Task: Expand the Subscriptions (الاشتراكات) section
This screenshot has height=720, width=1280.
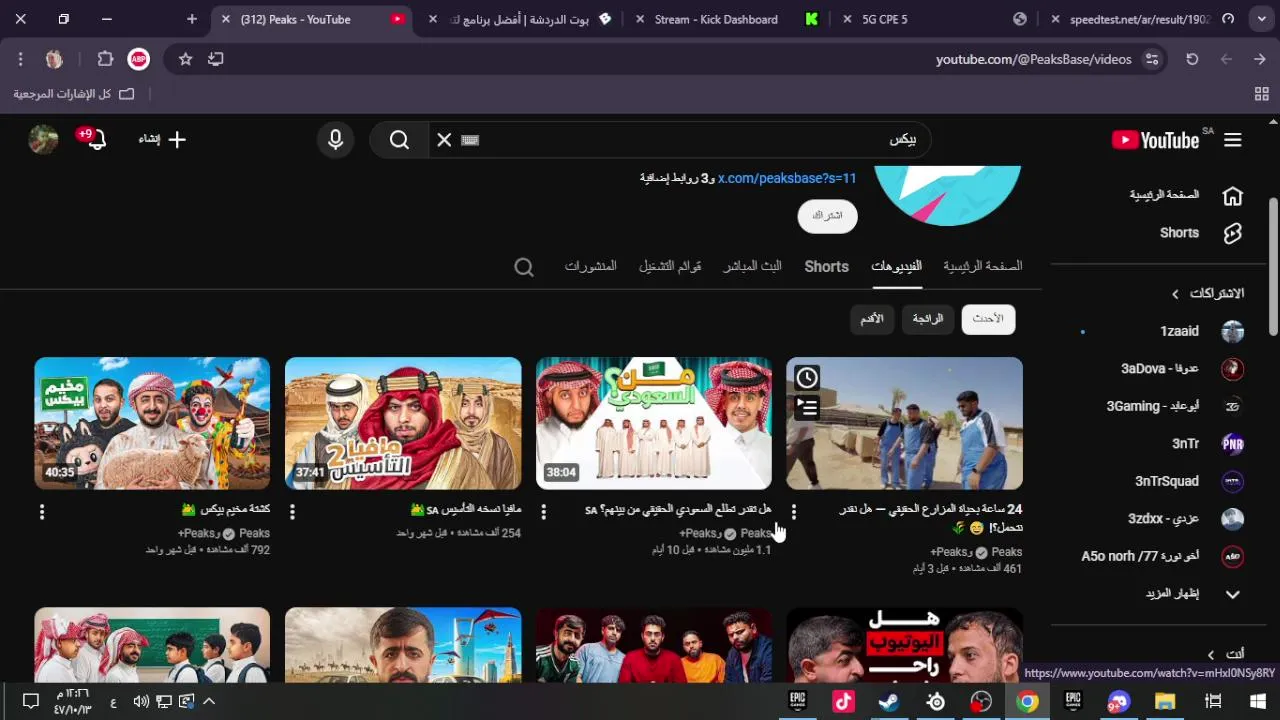Action: click(1210, 294)
